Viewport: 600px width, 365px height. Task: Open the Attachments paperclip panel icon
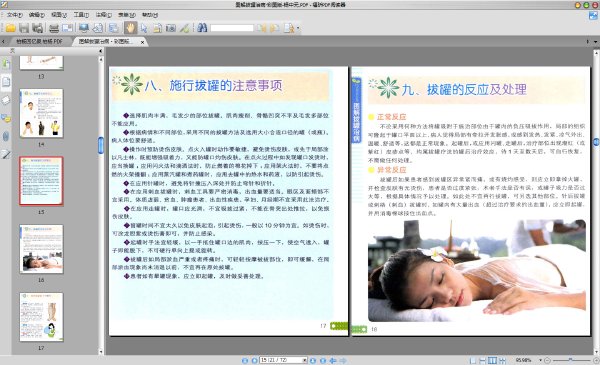(x=6, y=136)
